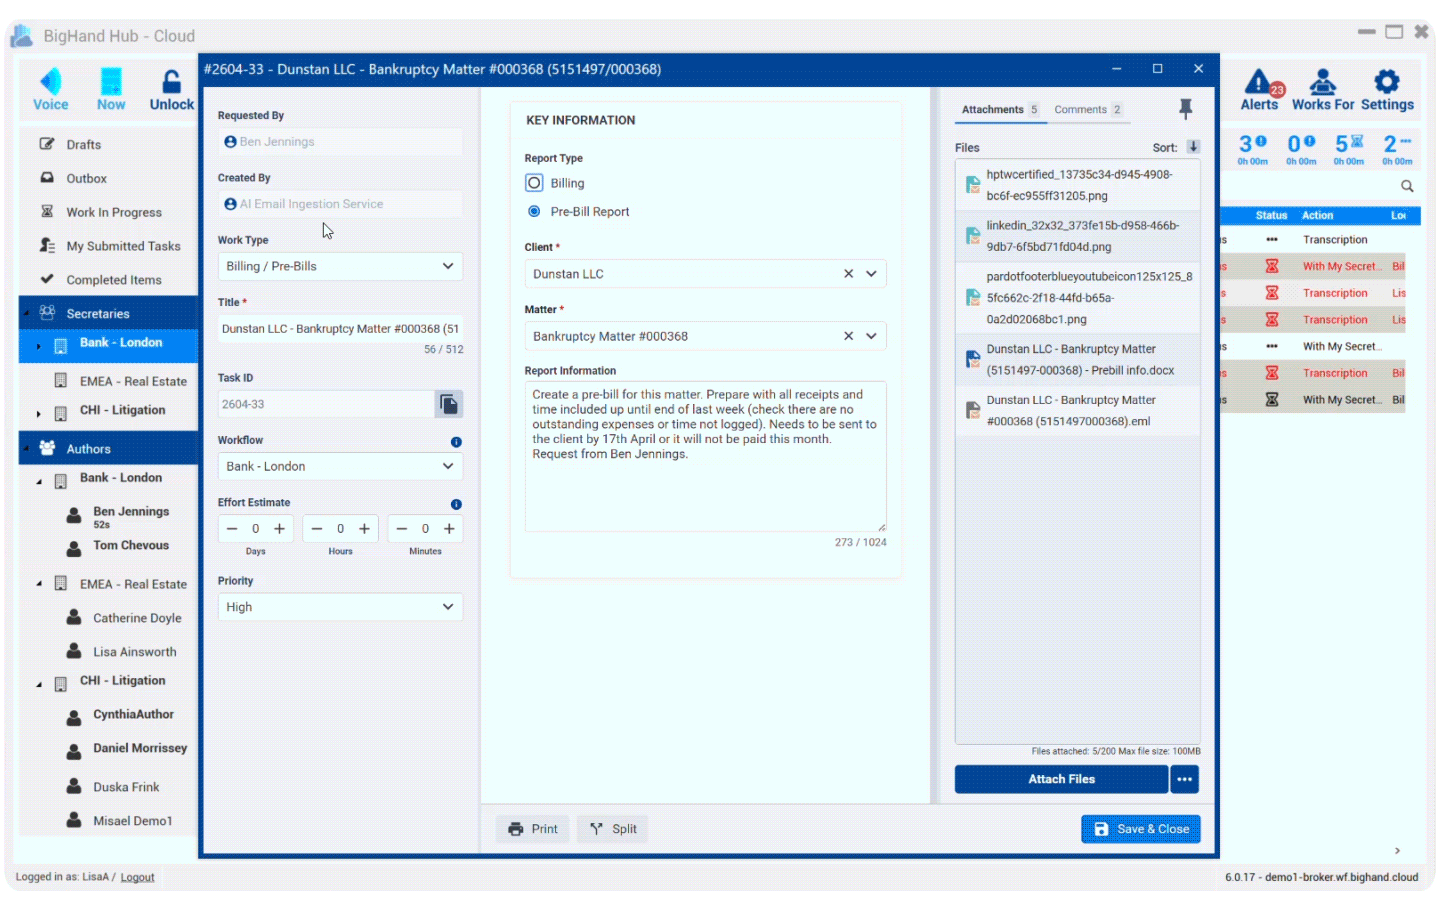Image resolution: width=1440 pixels, height=920 pixels.
Task: Increase the Minutes effort value
Action: 449,529
